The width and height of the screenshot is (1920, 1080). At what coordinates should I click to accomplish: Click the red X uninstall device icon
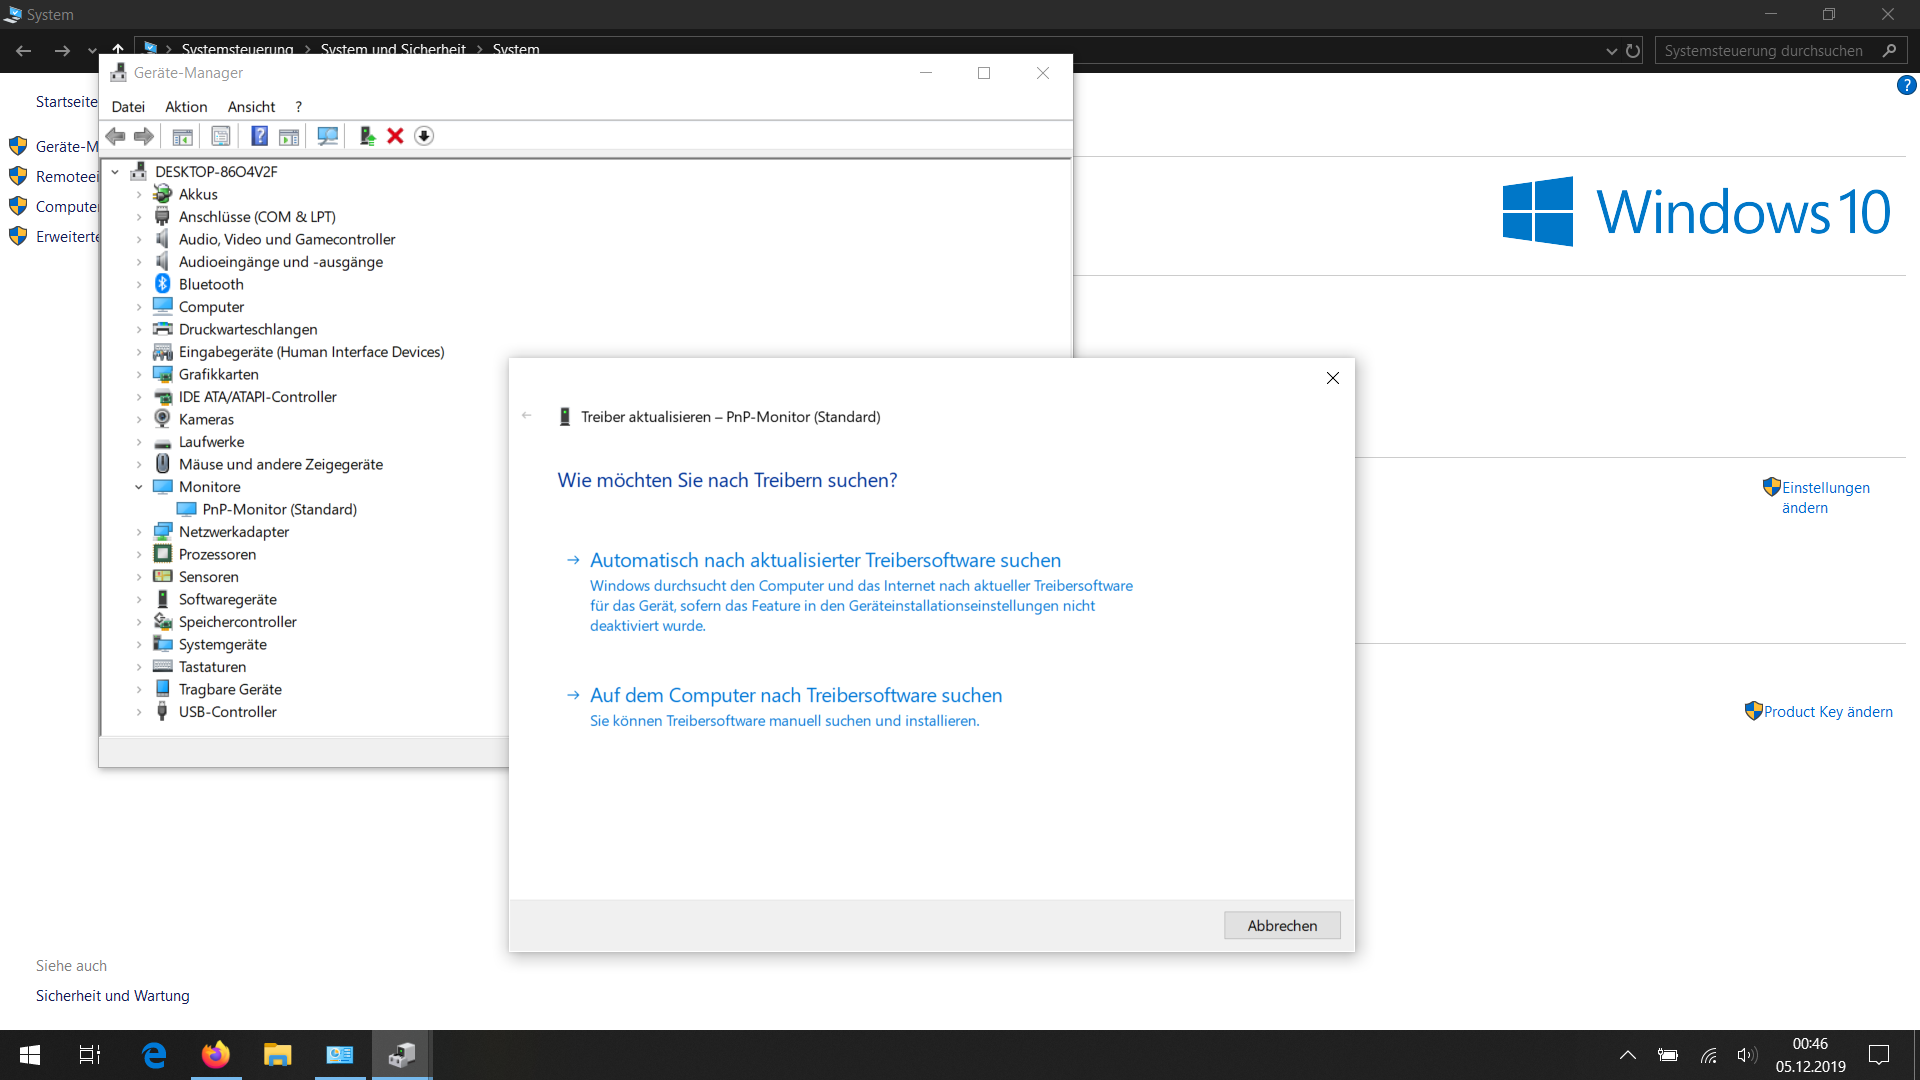coord(395,136)
